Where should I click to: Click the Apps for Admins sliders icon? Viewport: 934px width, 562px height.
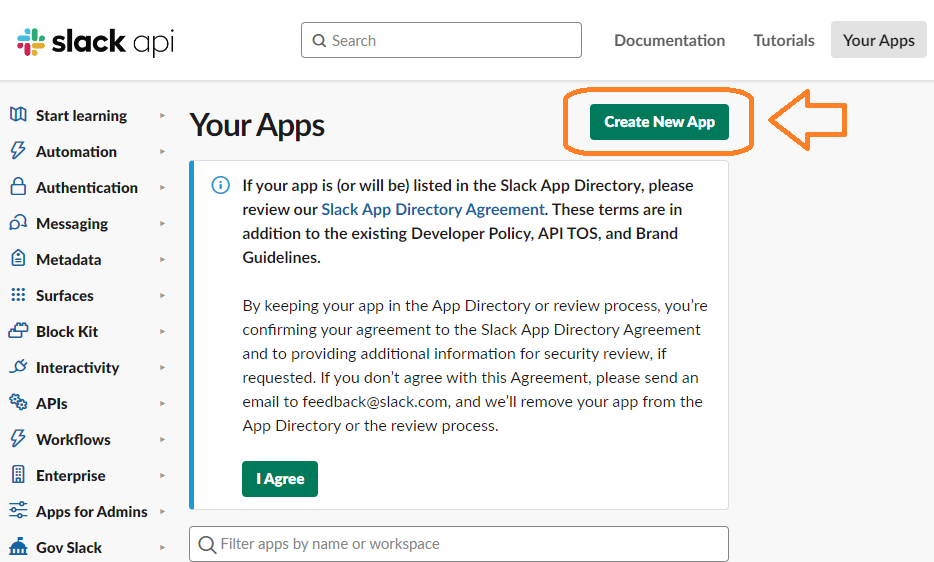click(x=18, y=510)
